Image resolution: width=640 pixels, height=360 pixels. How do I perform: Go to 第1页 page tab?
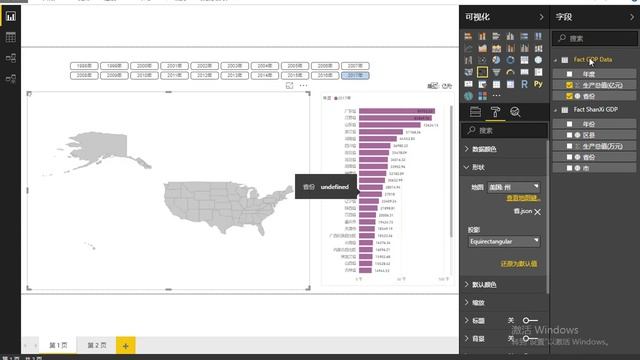tap(58, 345)
